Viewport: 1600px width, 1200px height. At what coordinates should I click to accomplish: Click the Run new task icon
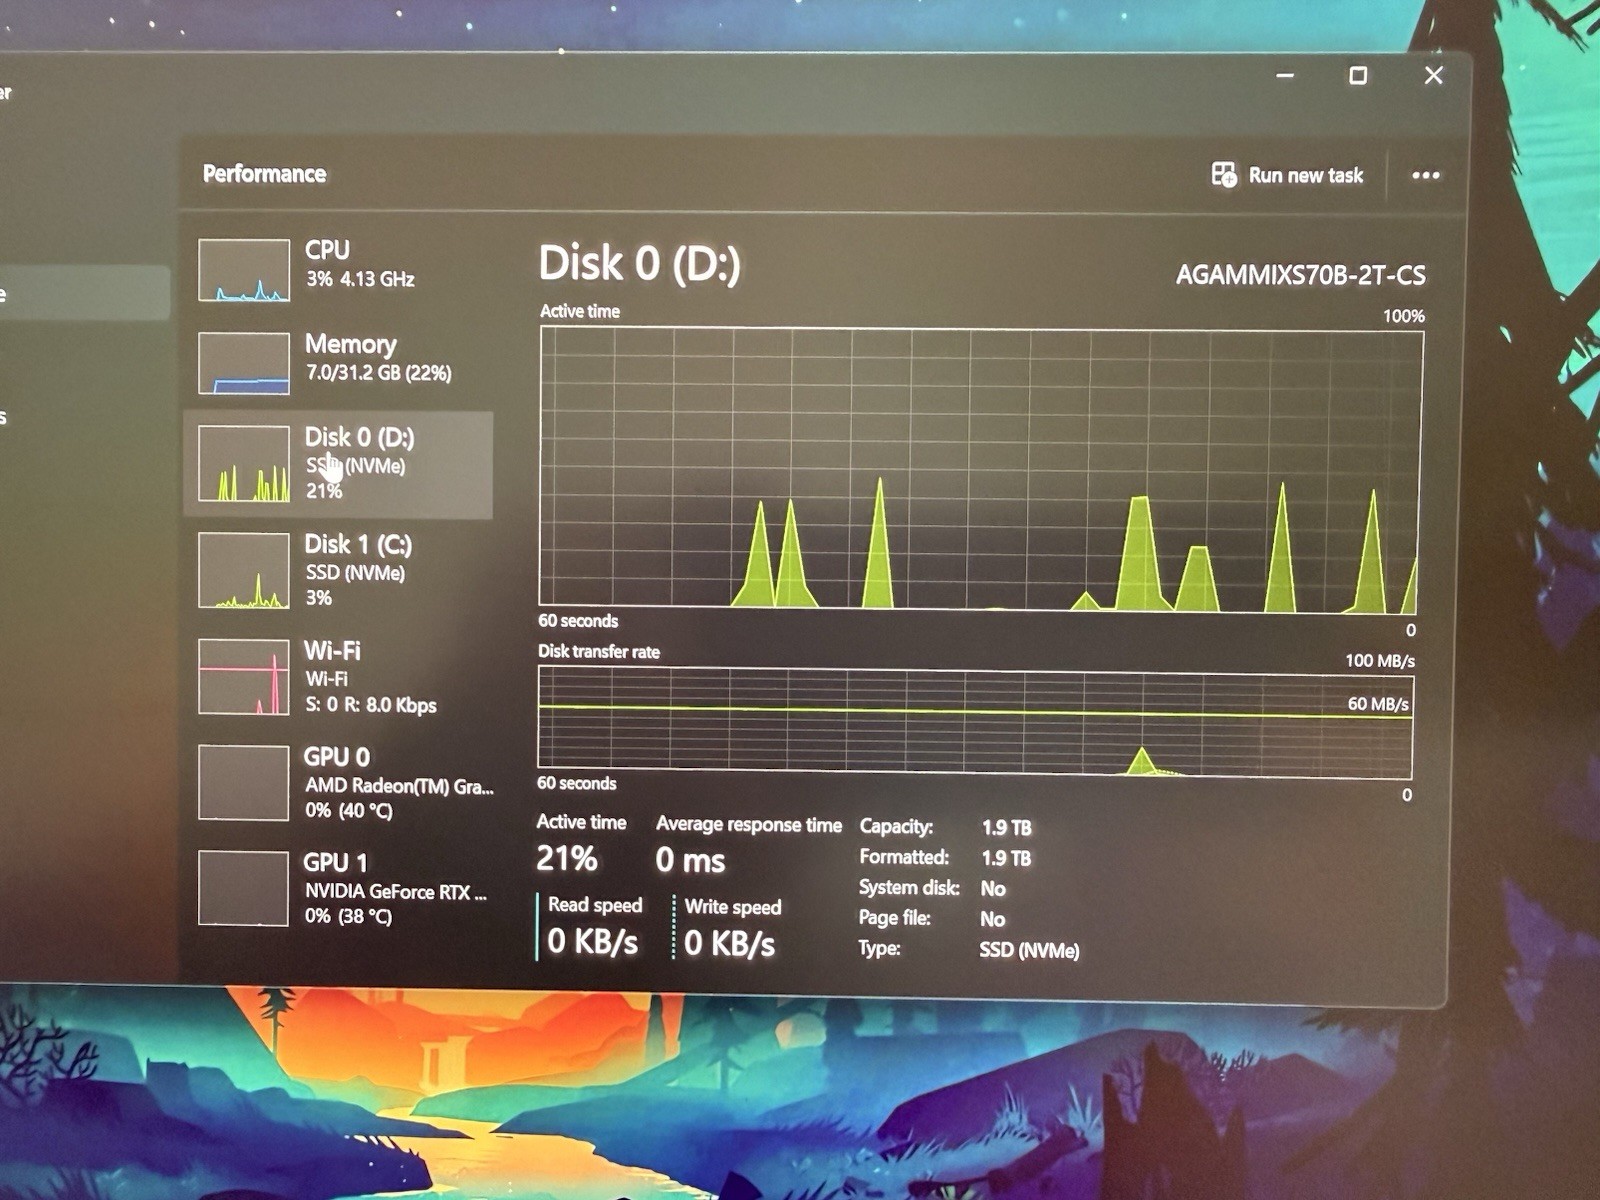tap(1224, 175)
